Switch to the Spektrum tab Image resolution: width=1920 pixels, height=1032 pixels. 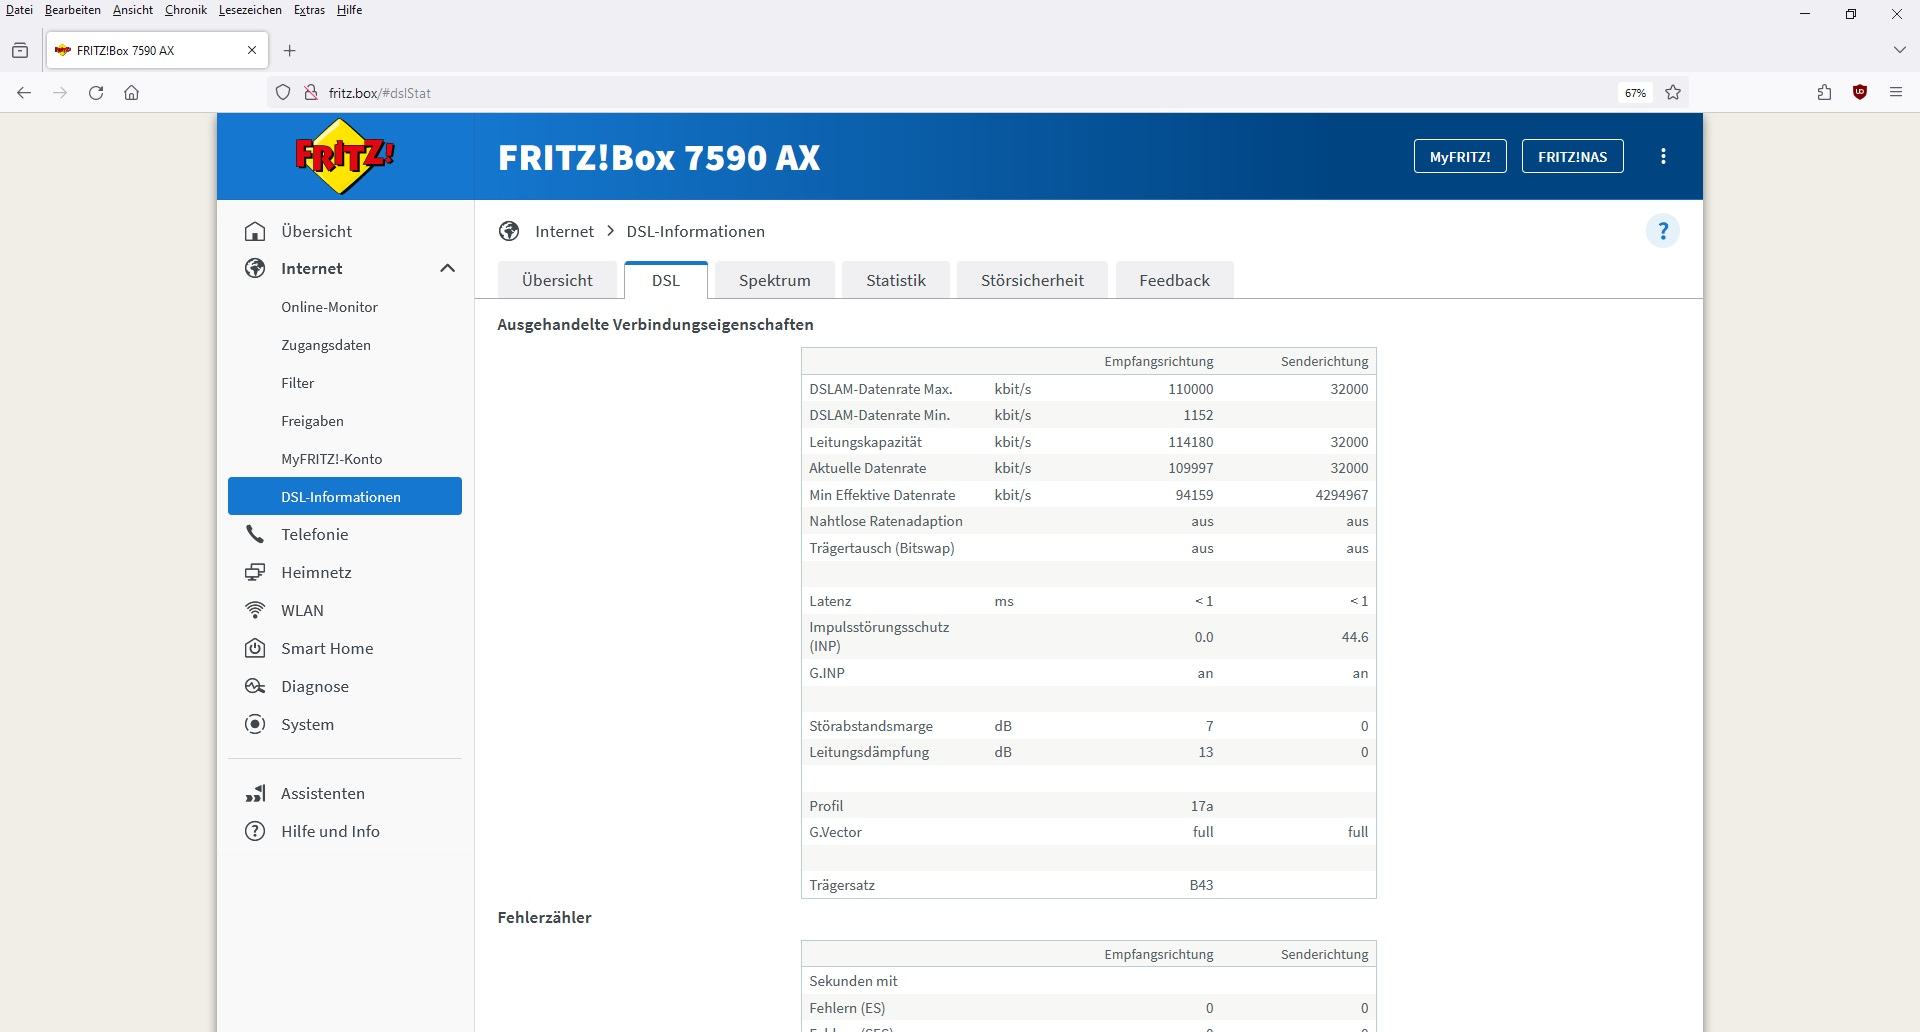[x=775, y=280]
